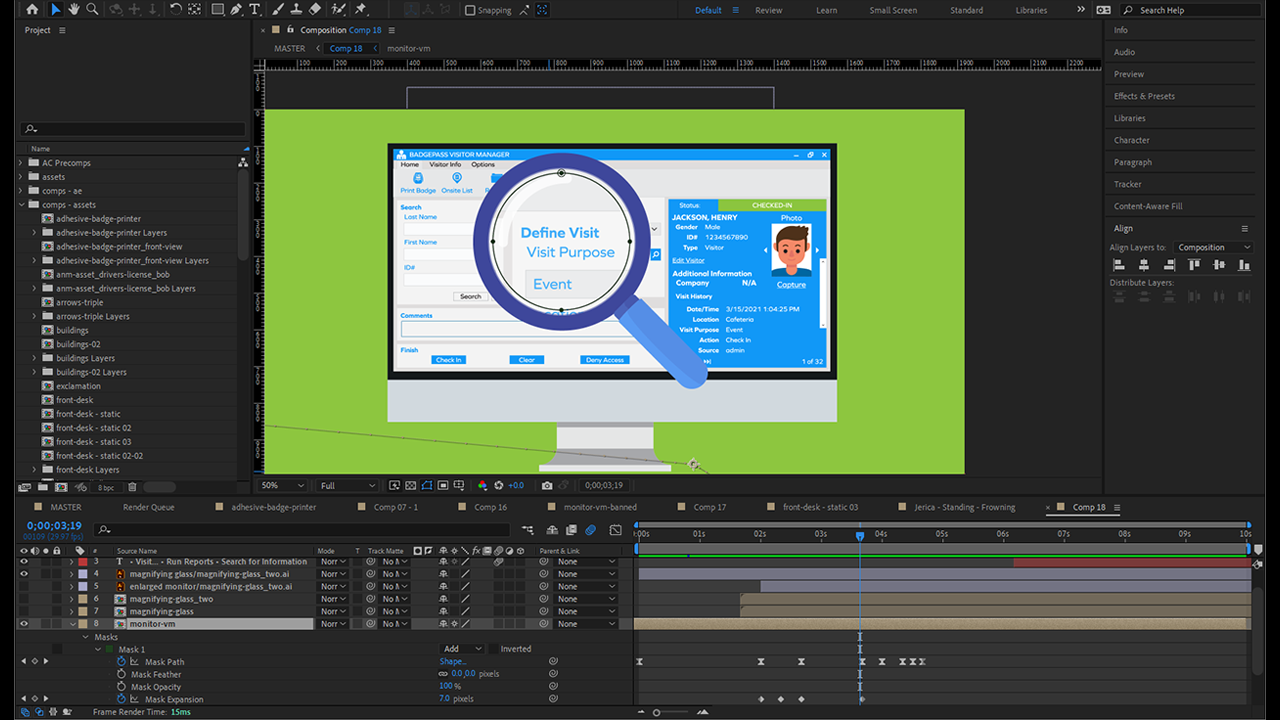Expand the buildings Layers folder
The width and height of the screenshot is (1280, 720).
tap(34, 358)
